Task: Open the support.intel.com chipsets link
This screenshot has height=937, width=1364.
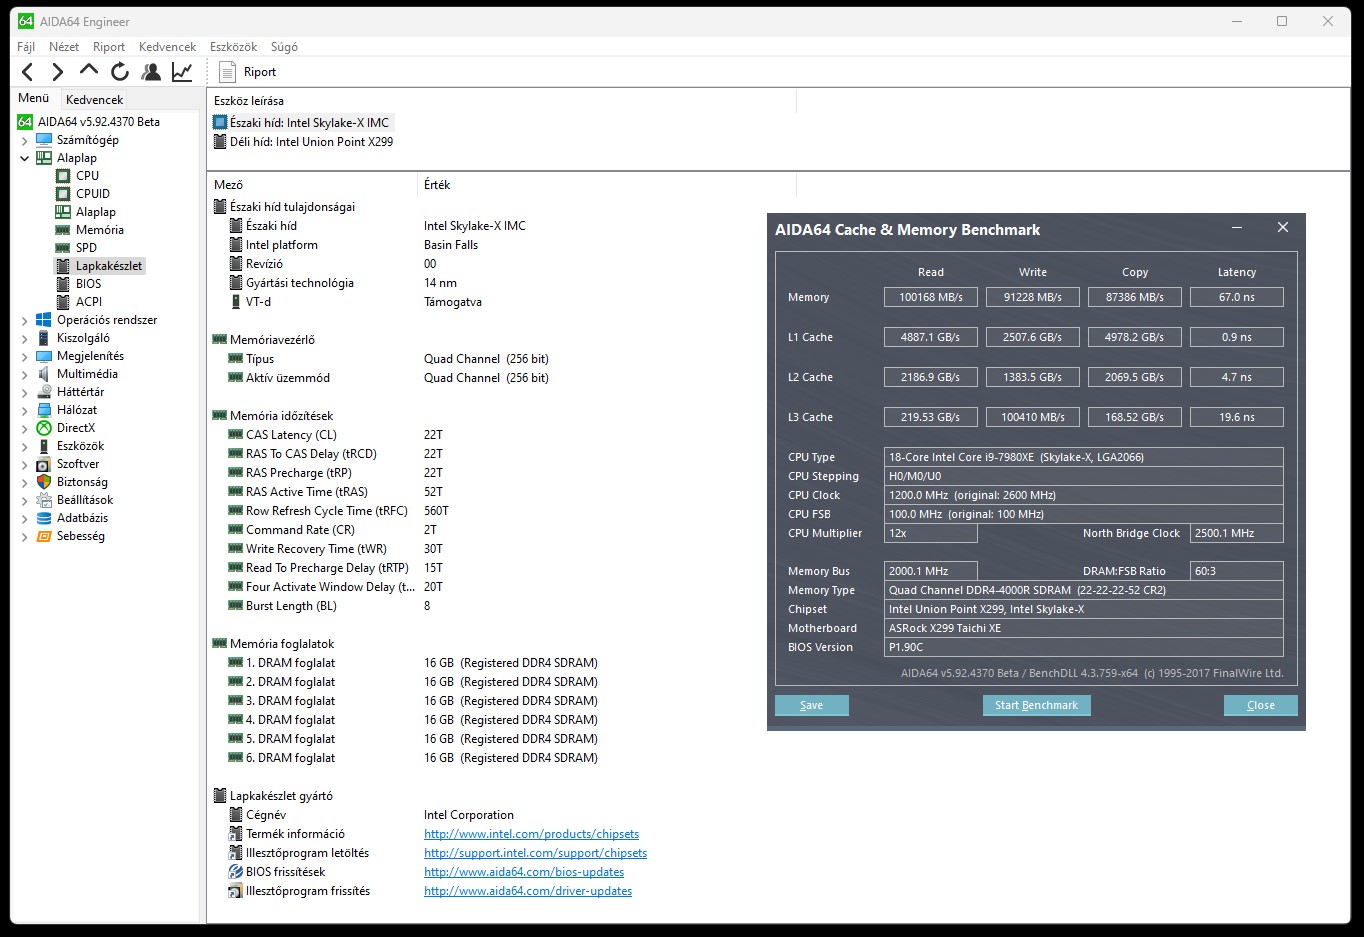Action: tap(535, 853)
